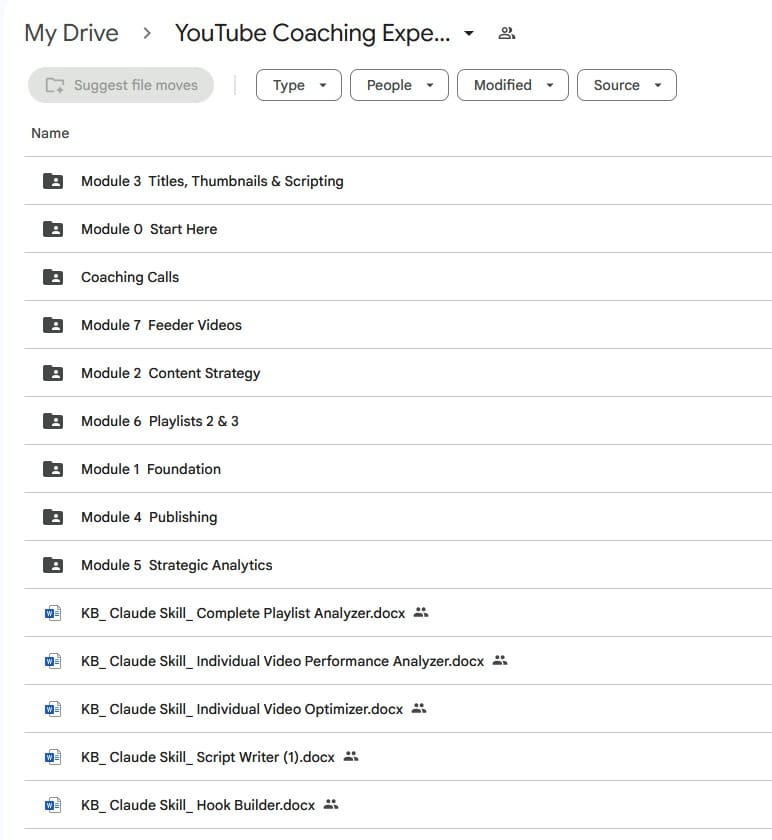The height and width of the screenshot is (840, 772).
Task: Click the shared people icon next to folder title
Action: click(x=507, y=33)
